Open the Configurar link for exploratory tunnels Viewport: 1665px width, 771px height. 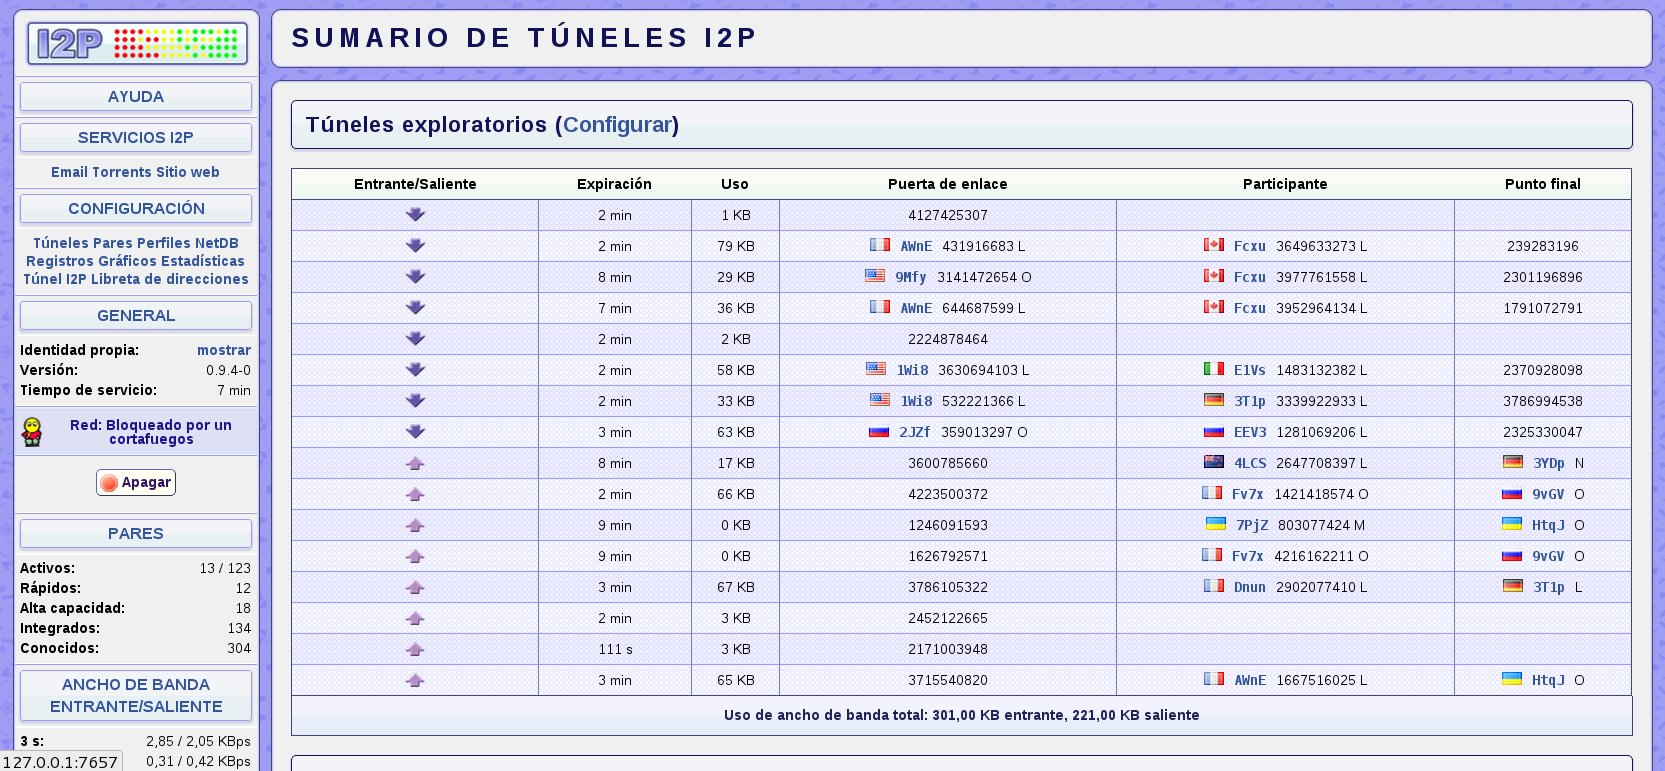[x=617, y=125]
